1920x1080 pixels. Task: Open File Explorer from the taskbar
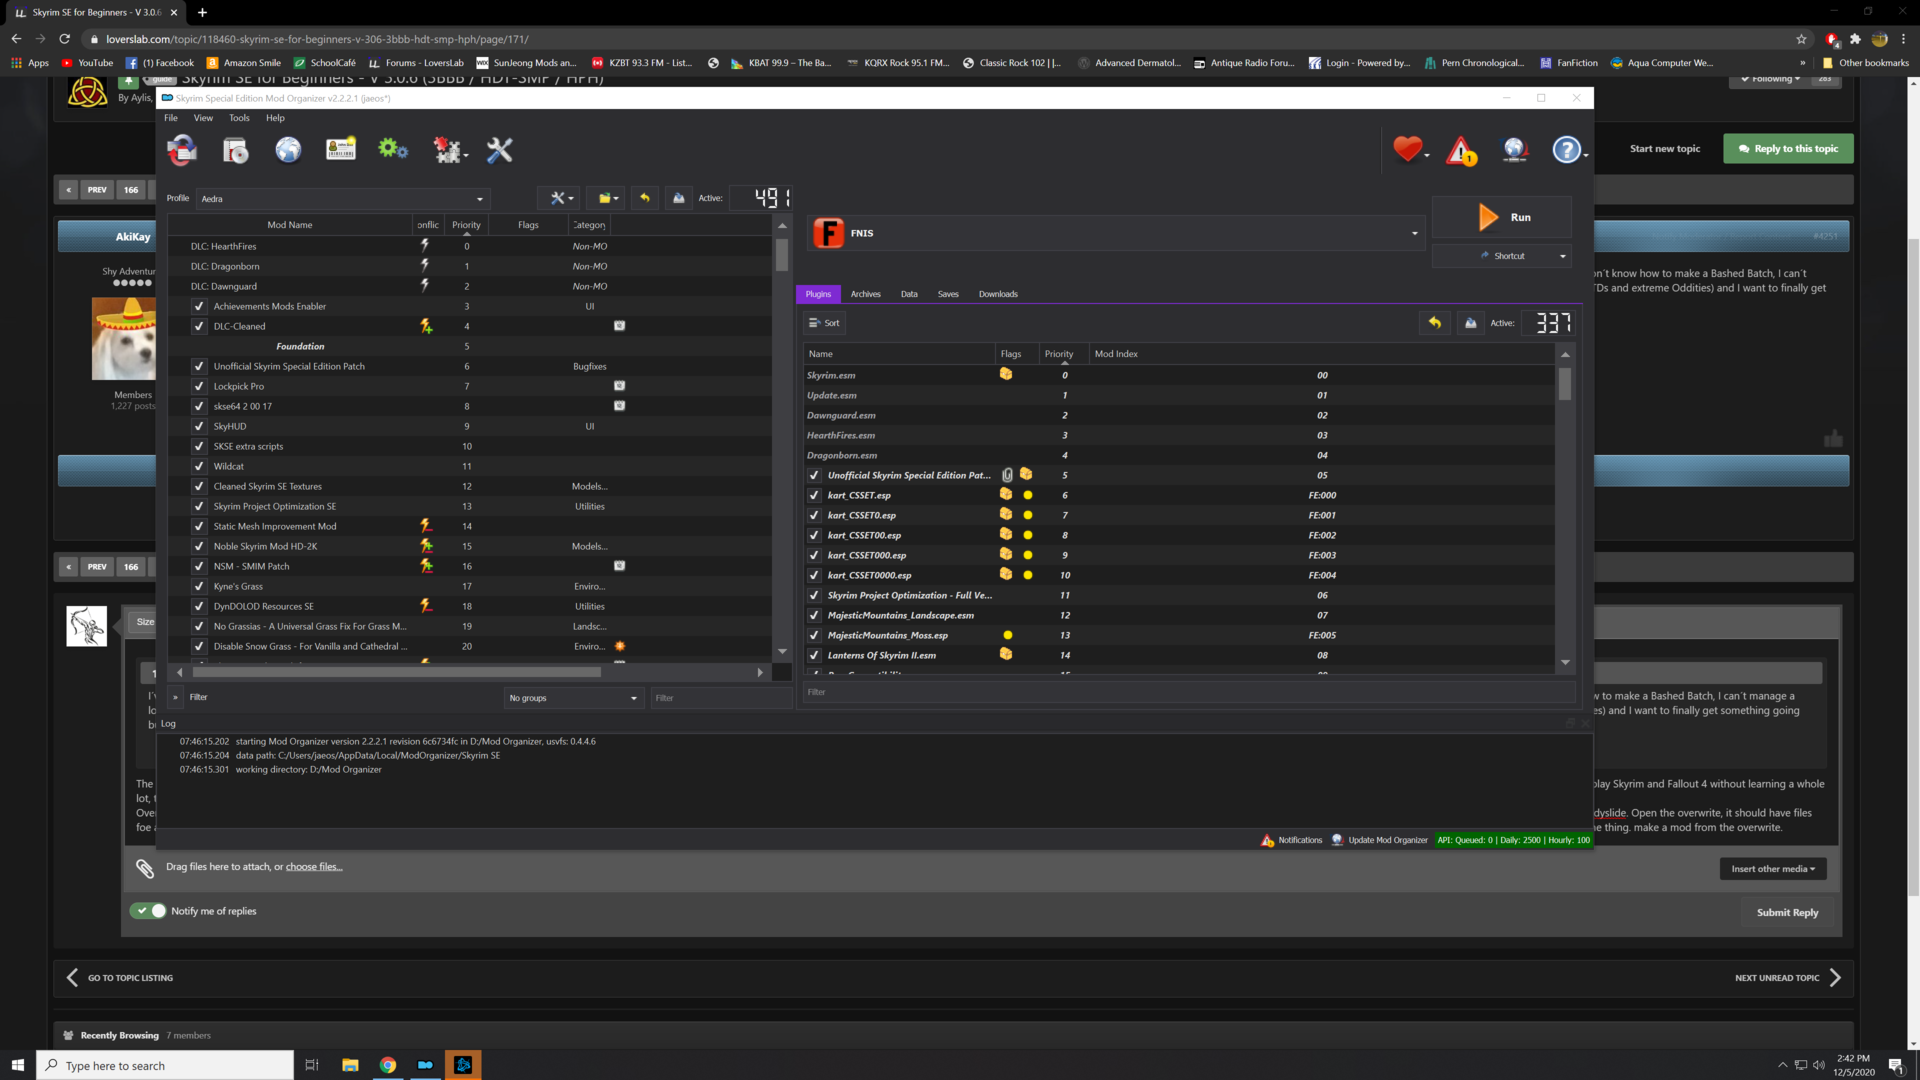(350, 1065)
